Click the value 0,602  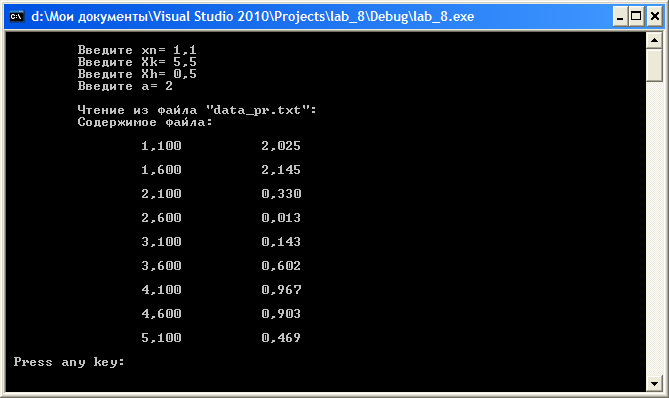tap(281, 266)
